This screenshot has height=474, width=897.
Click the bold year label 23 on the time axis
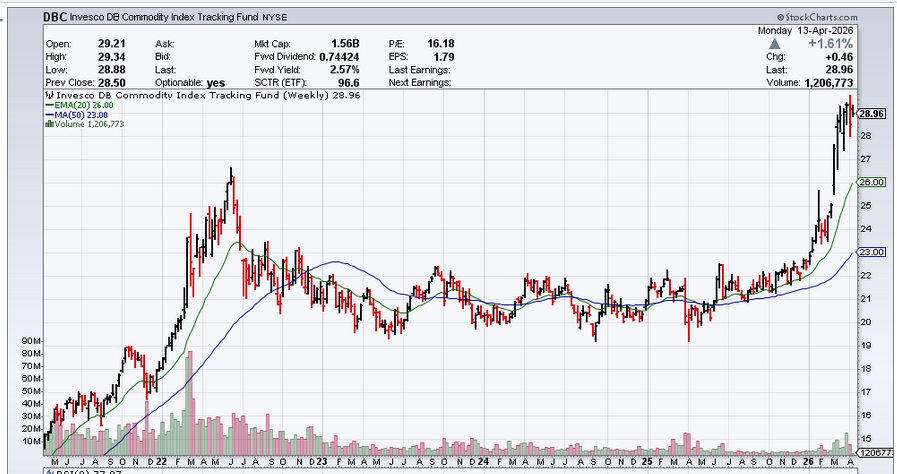point(322,461)
